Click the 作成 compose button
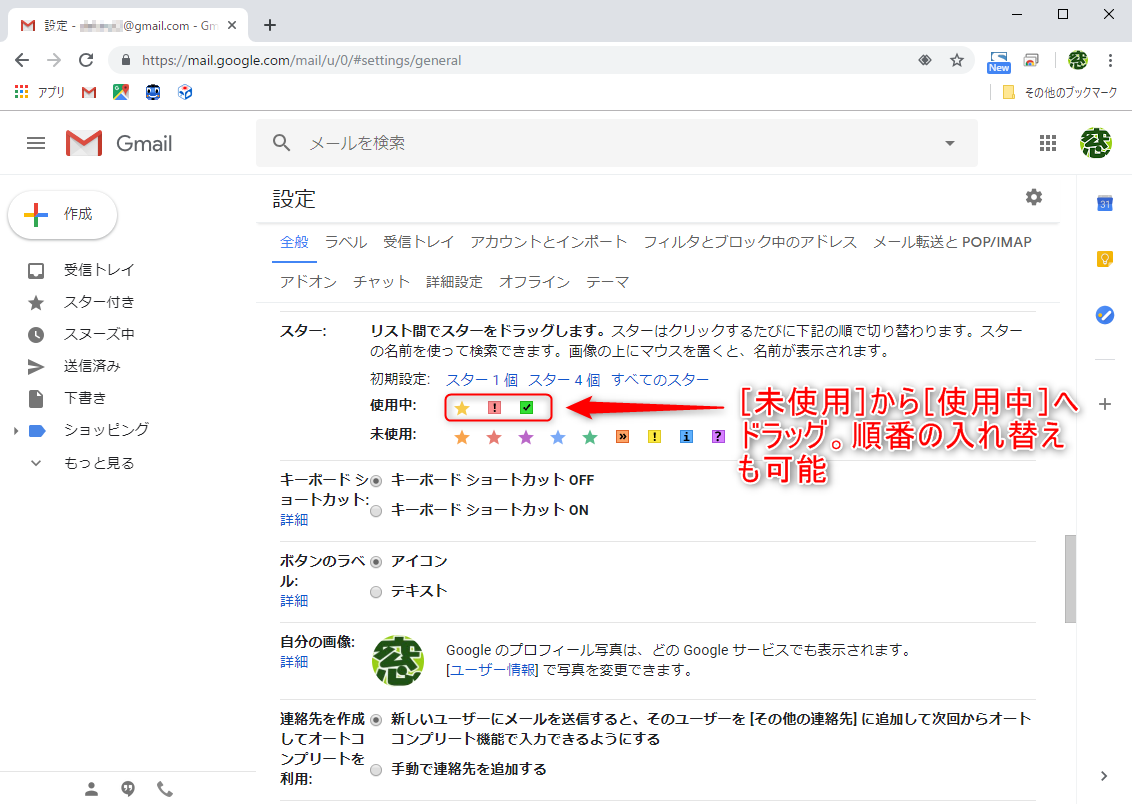The height and width of the screenshot is (804, 1132). tap(62, 214)
